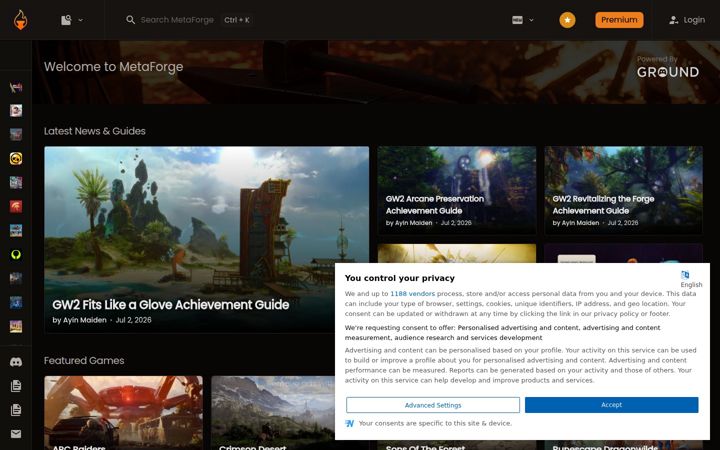Click the search magnifier icon
The width and height of the screenshot is (720, 450).
[130, 20]
